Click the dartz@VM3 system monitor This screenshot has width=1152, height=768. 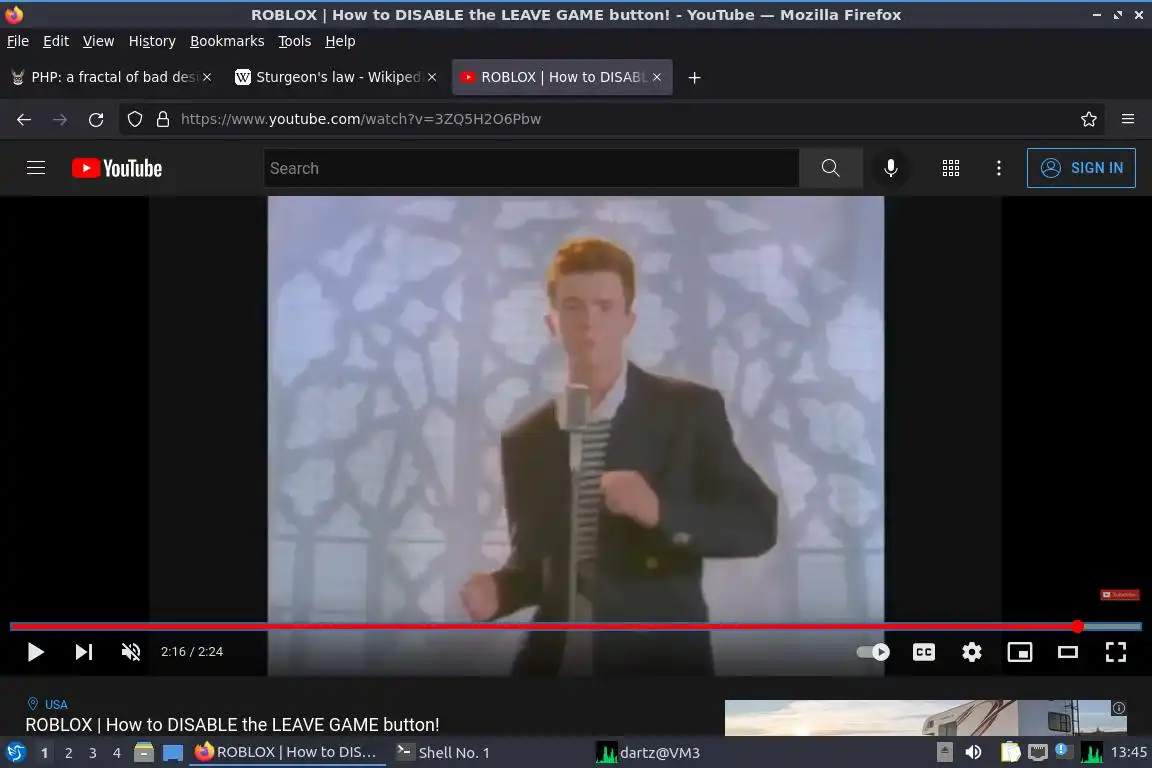pyautogui.click(x=648, y=753)
